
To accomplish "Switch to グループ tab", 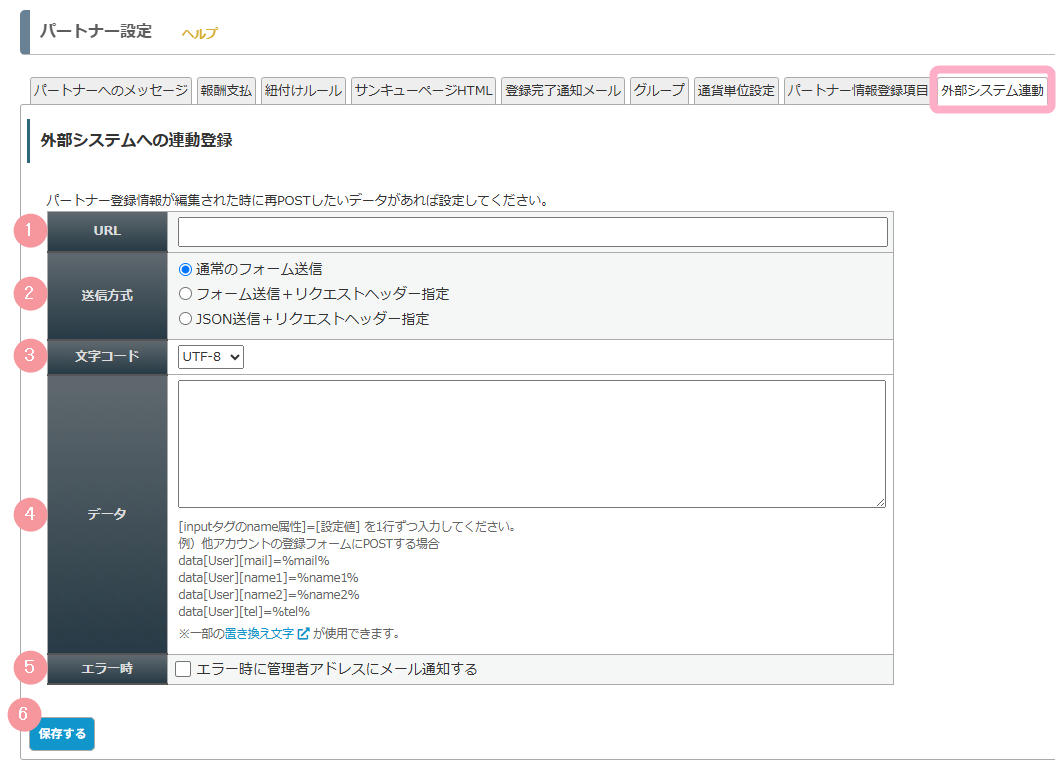I will click(x=659, y=91).
